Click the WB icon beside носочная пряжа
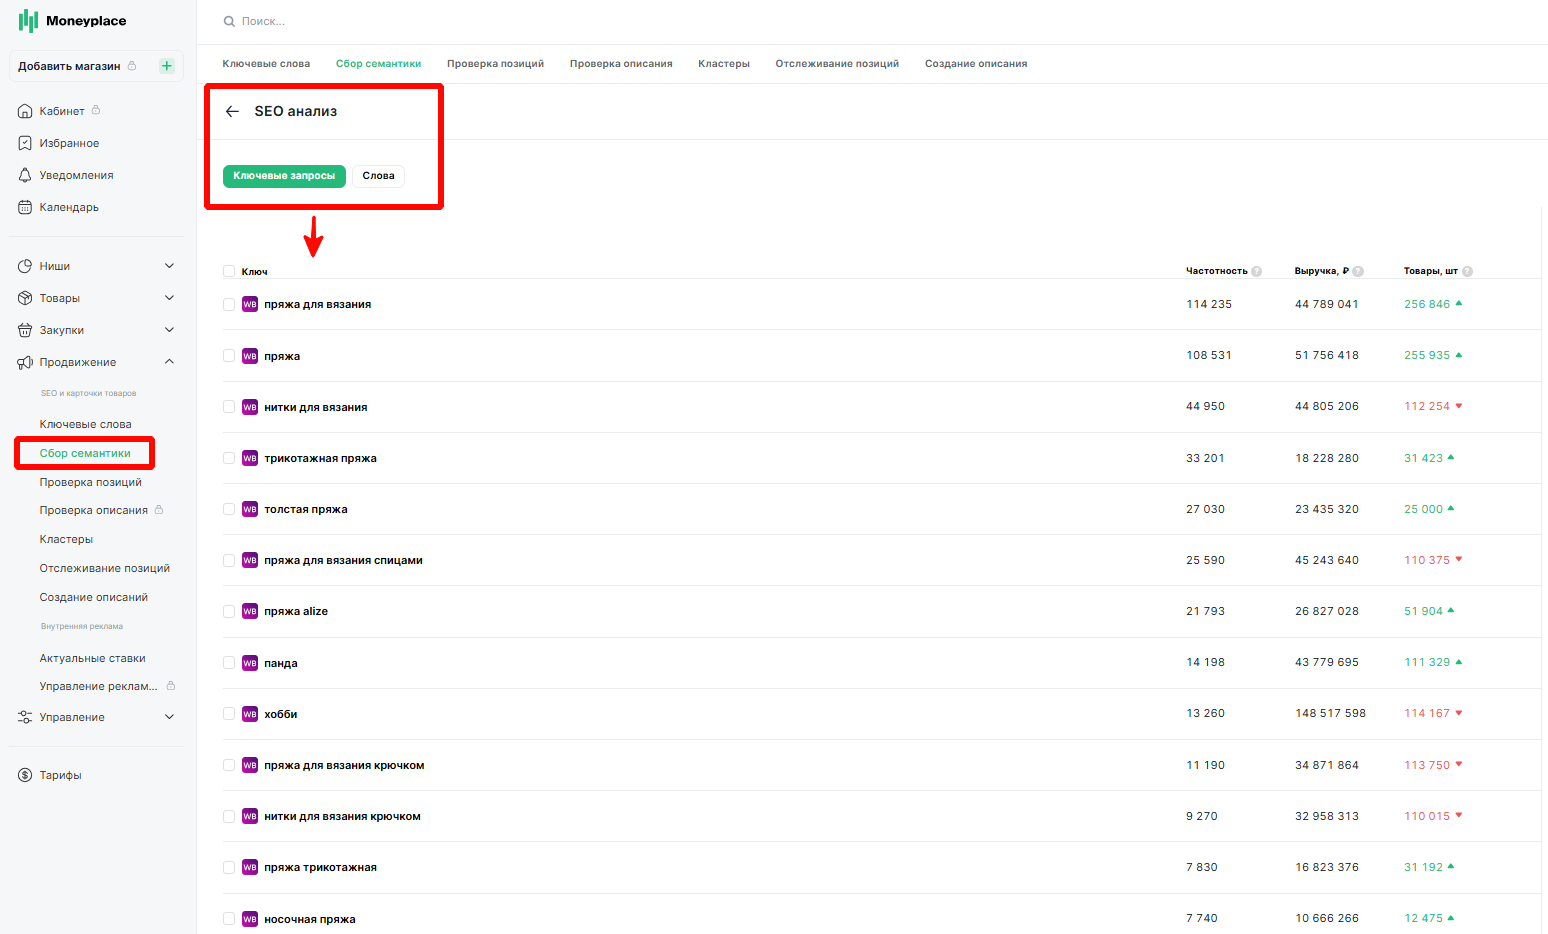Viewport: 1548px width, 934px height. (250, 919)
